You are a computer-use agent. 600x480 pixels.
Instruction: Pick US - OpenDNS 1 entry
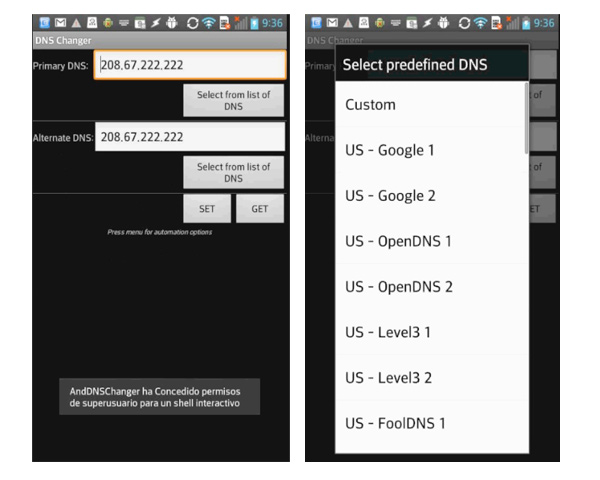(x=432, y=241)
